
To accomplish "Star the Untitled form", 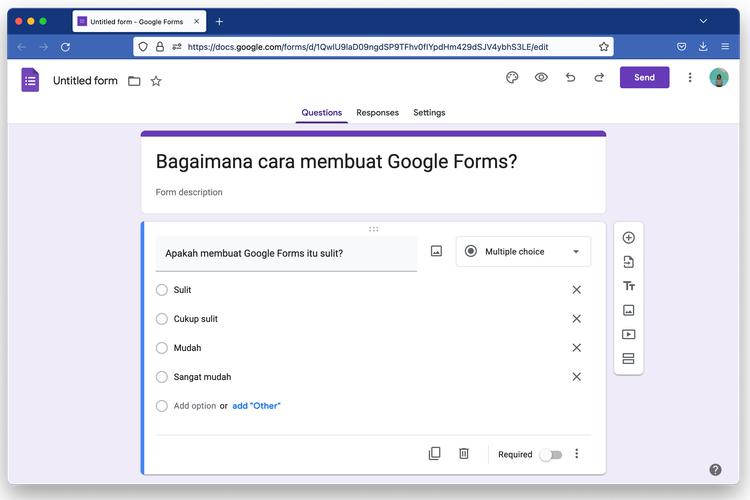I will point(156,81).
